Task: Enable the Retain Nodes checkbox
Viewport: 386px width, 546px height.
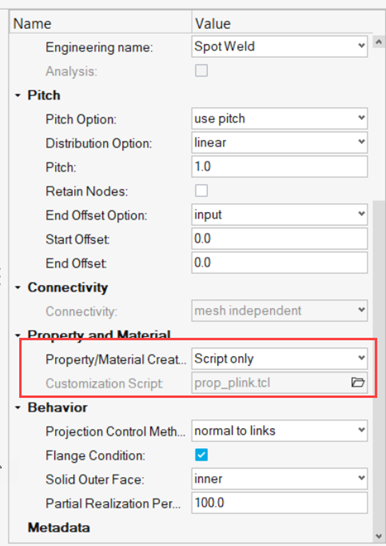Action: [202, 191]
